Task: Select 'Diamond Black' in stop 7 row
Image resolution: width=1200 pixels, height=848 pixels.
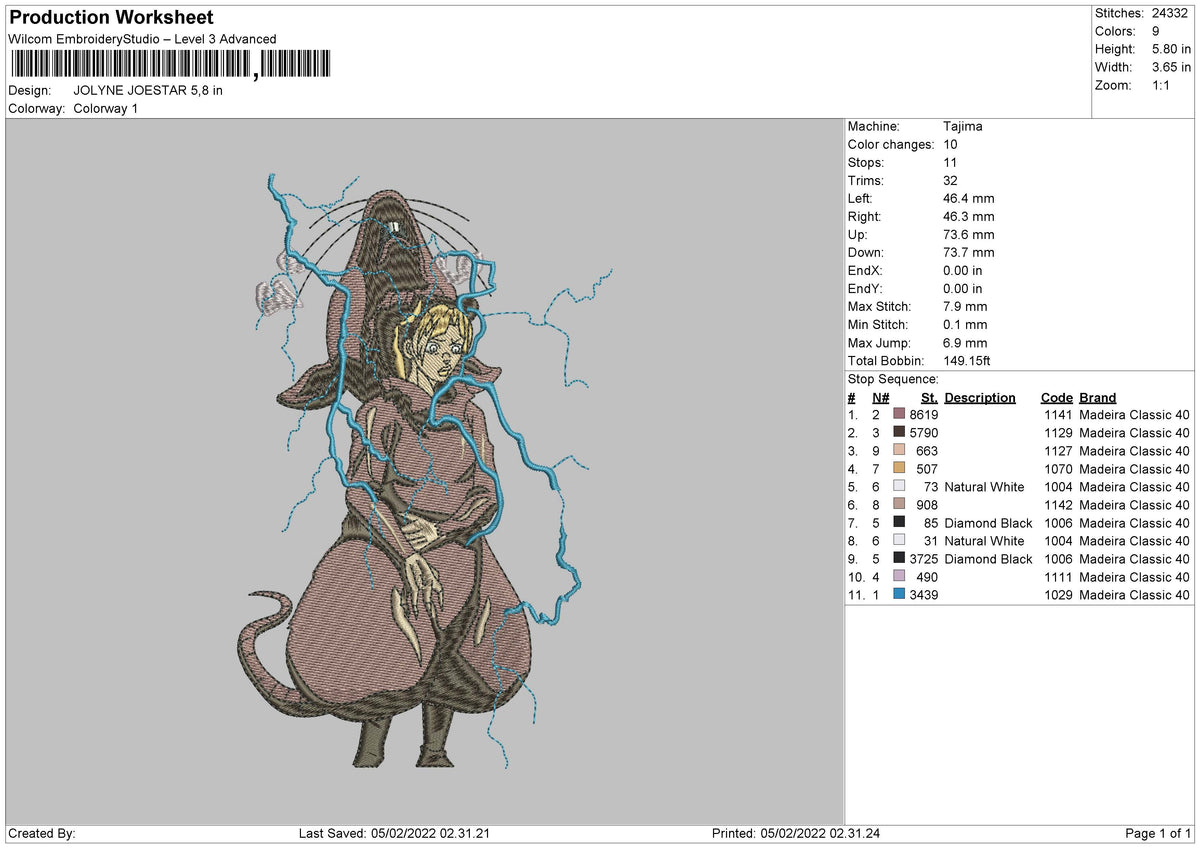Action: click(988, 522)
